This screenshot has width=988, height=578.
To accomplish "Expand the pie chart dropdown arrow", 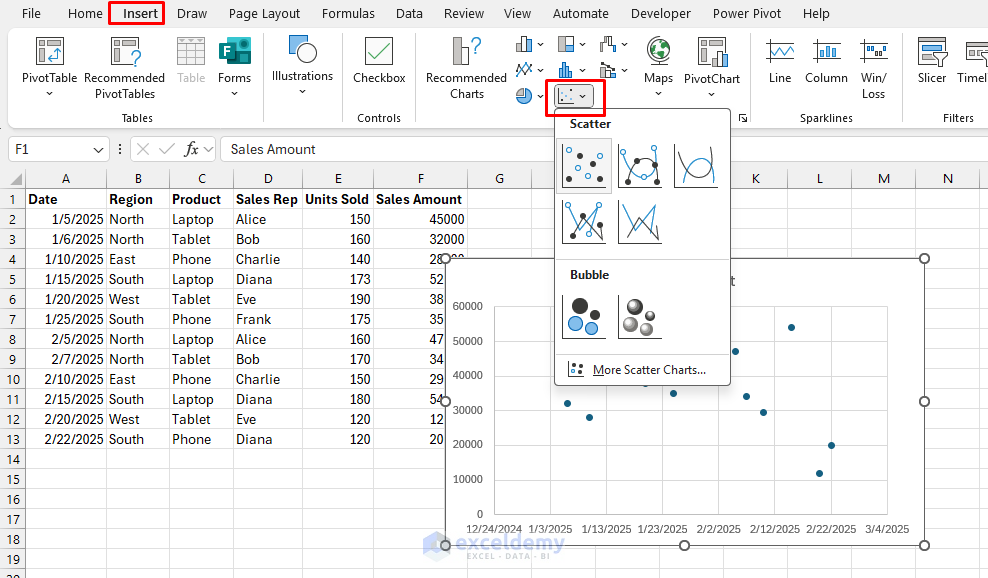I will pos(540,96).
